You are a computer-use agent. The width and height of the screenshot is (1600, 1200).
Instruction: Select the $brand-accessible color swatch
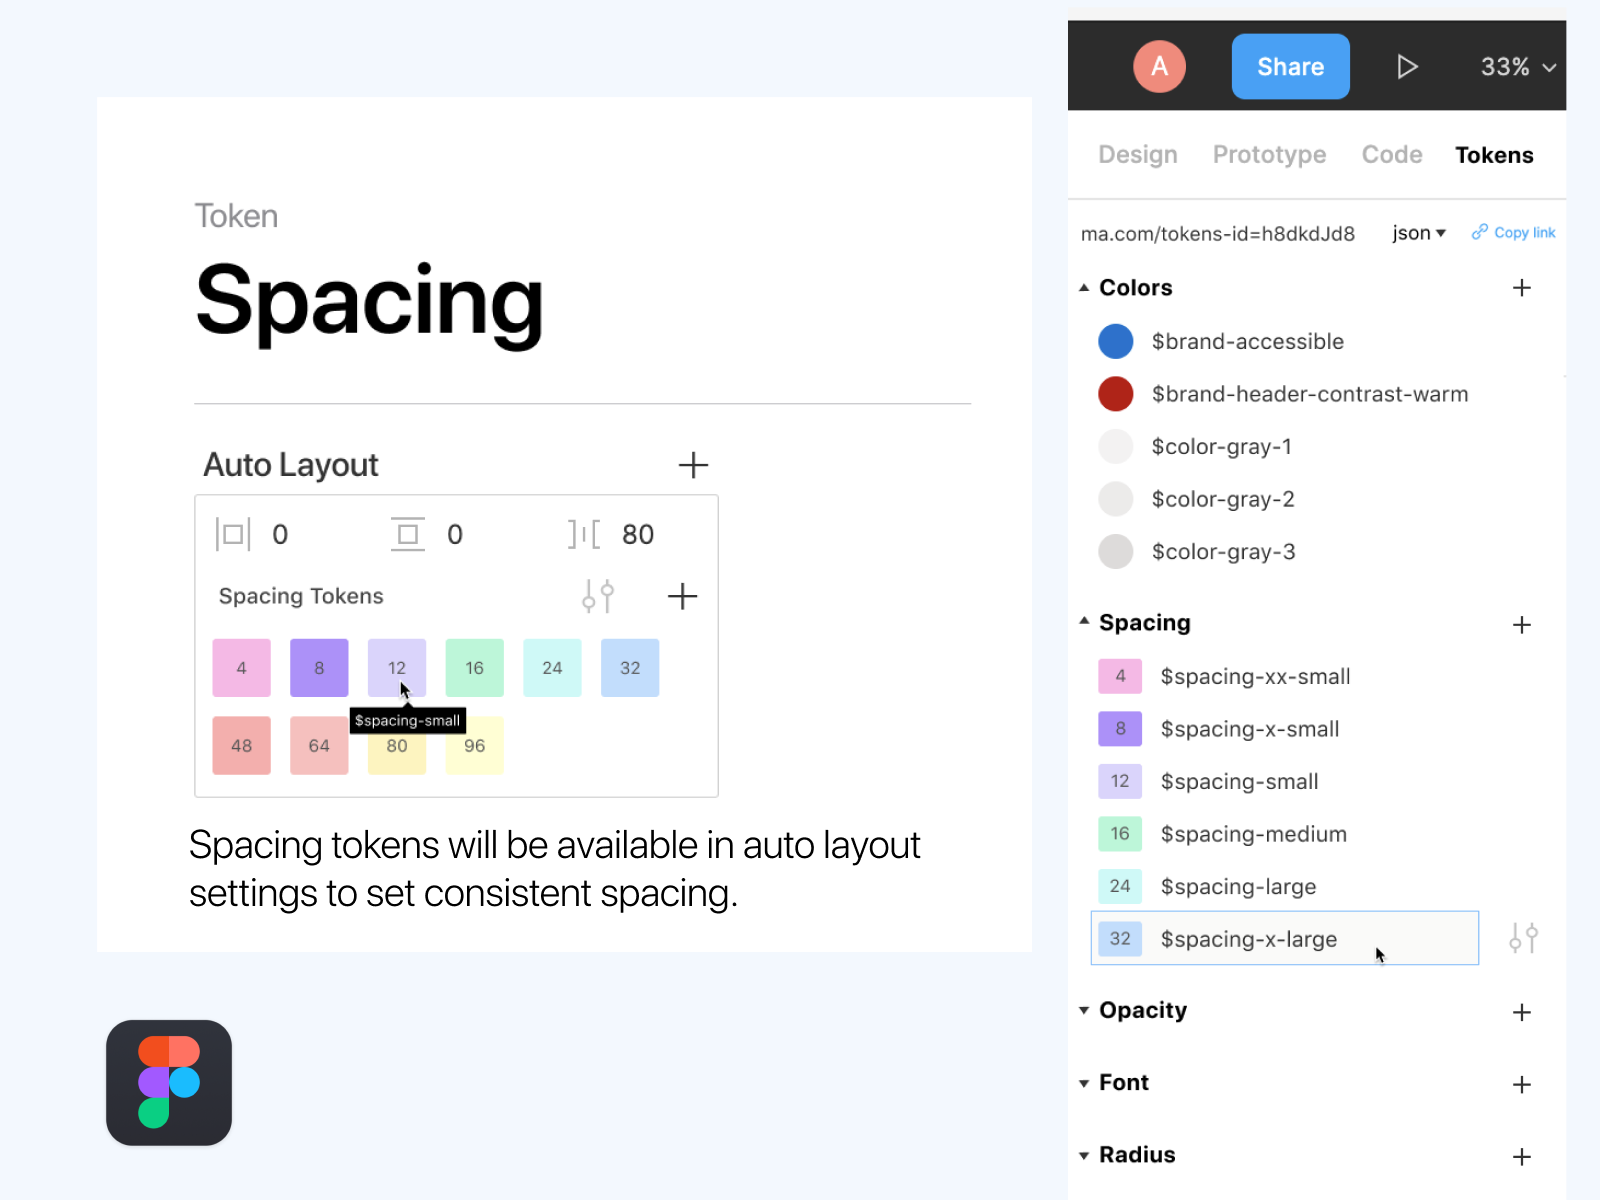1116,341
